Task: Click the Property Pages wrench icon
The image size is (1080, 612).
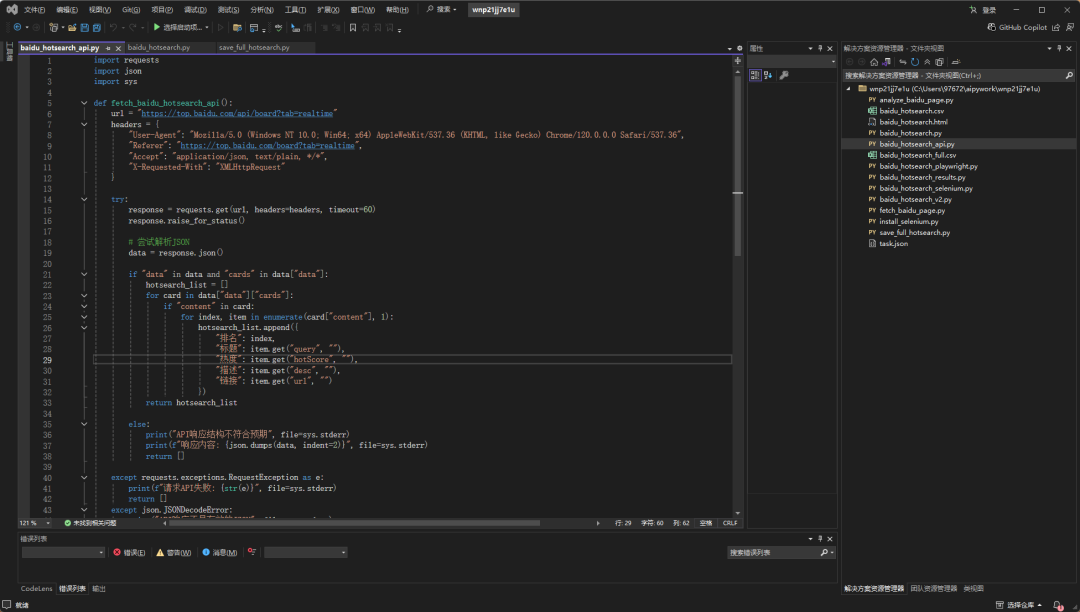Action: 784,75
